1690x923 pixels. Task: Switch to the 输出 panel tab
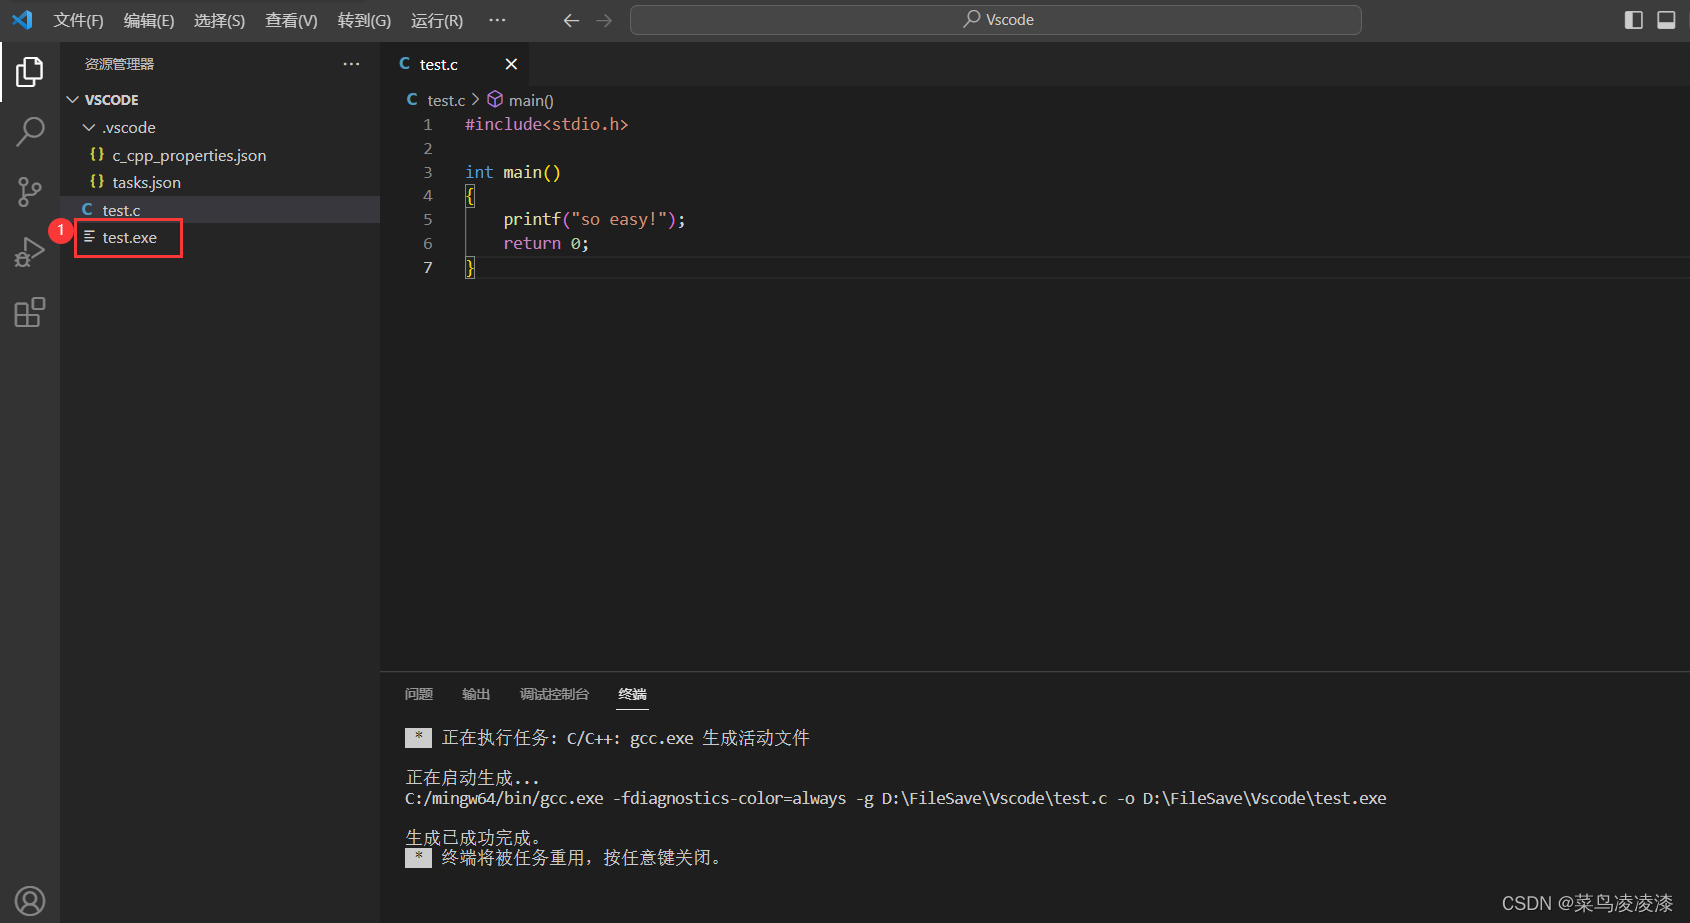476,694
